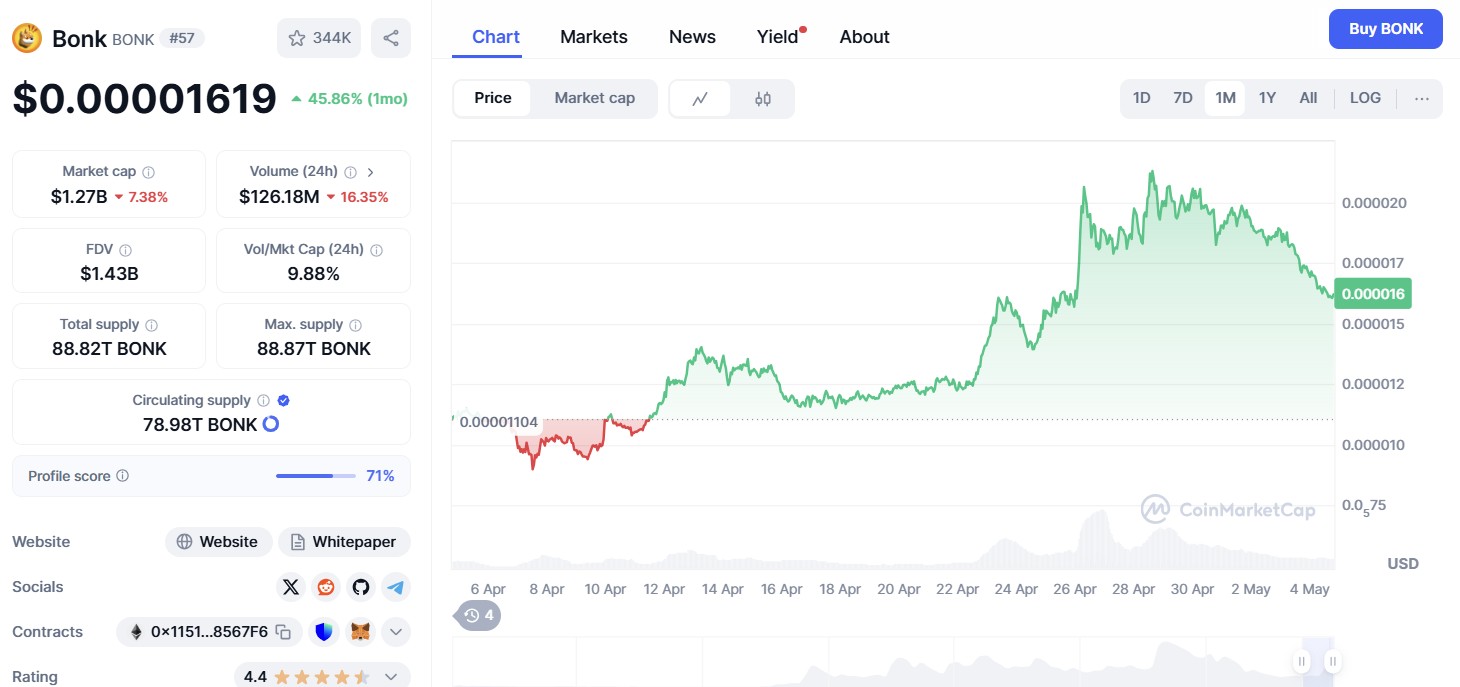This screenshot has width=1460, height=687.
Task: Add Bonk to watchlist via star
Action: tap(319, 38)
